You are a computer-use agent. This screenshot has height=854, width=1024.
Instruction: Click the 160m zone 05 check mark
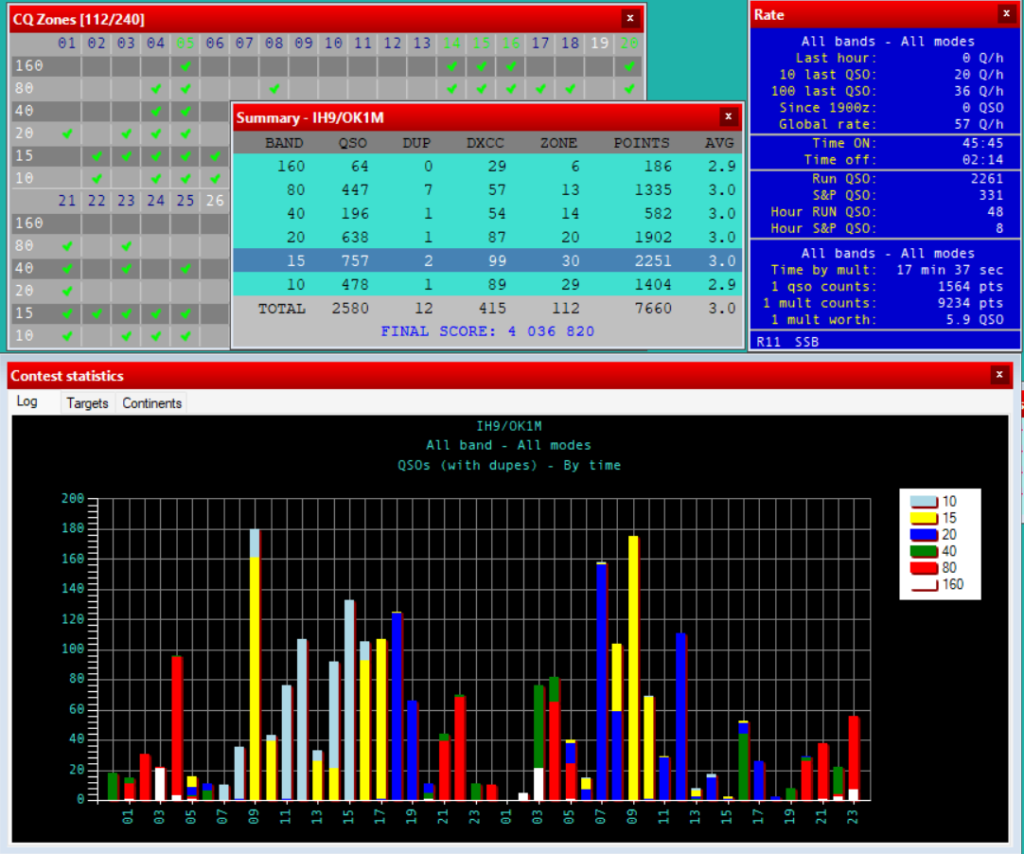point(185,66)
